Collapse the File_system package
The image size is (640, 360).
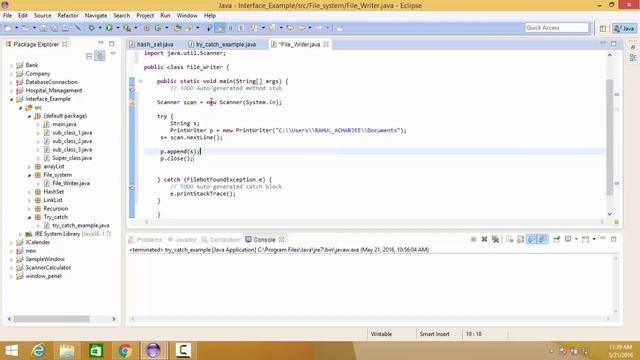(x=29, y=175)
